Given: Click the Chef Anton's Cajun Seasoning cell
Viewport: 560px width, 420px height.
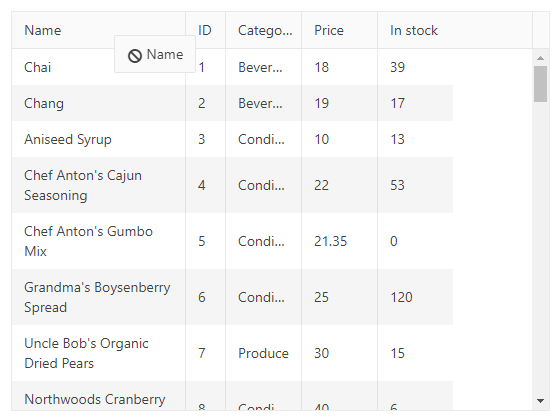Looking at the screenshot, I should click(x=99, y=185).
